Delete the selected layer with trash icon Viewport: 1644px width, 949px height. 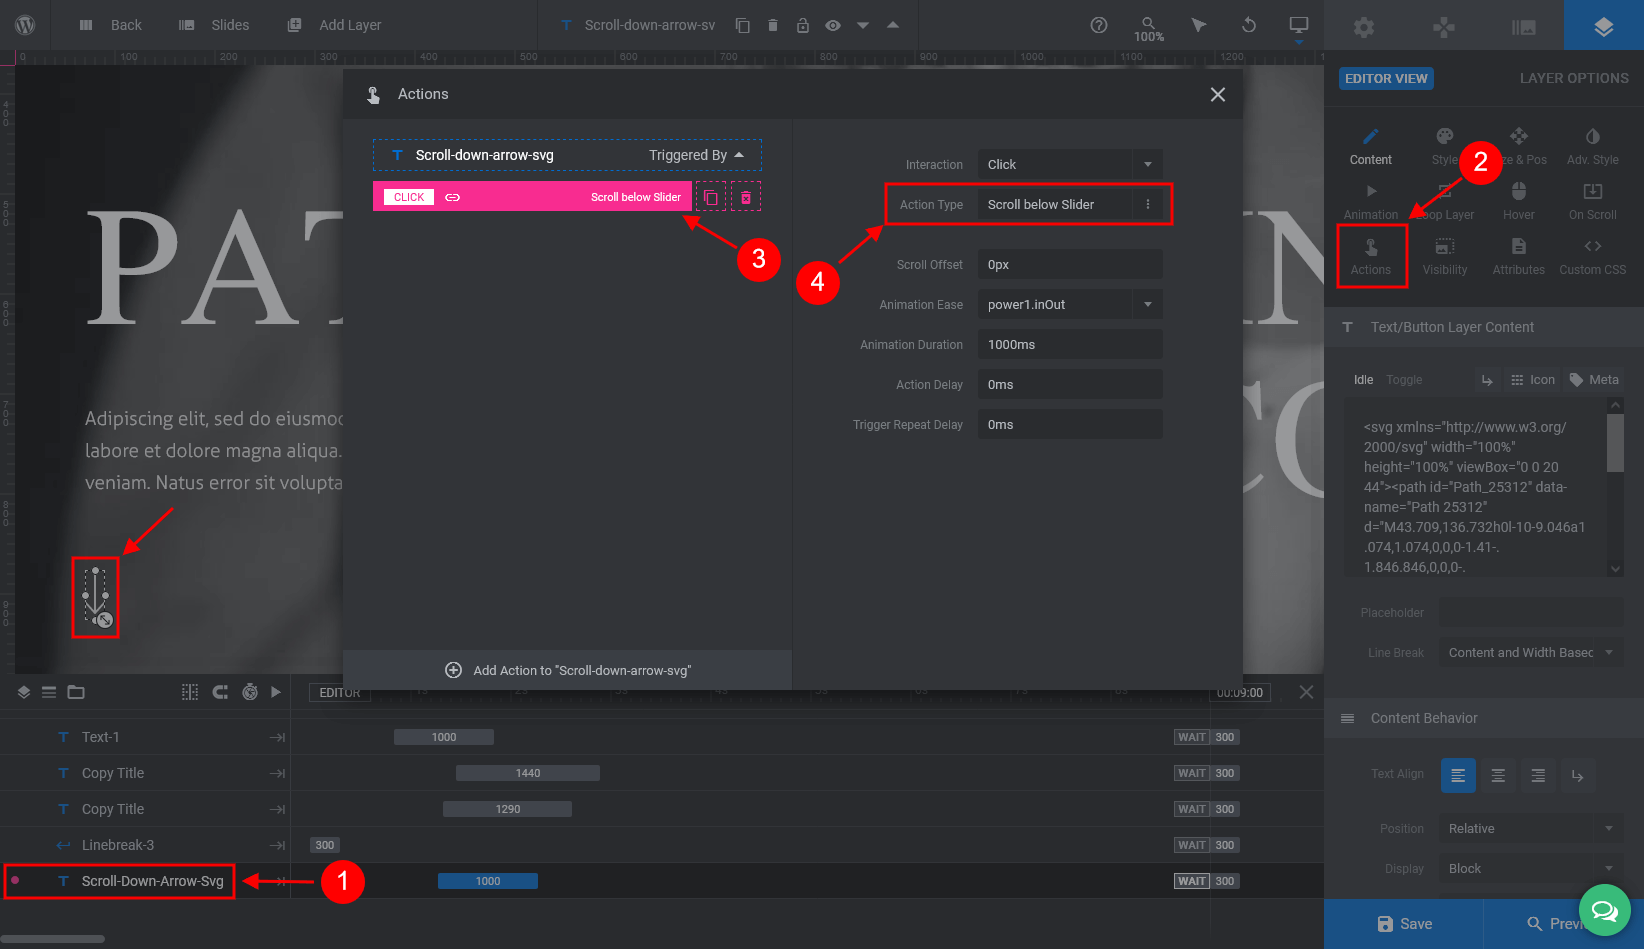(773, 25)
